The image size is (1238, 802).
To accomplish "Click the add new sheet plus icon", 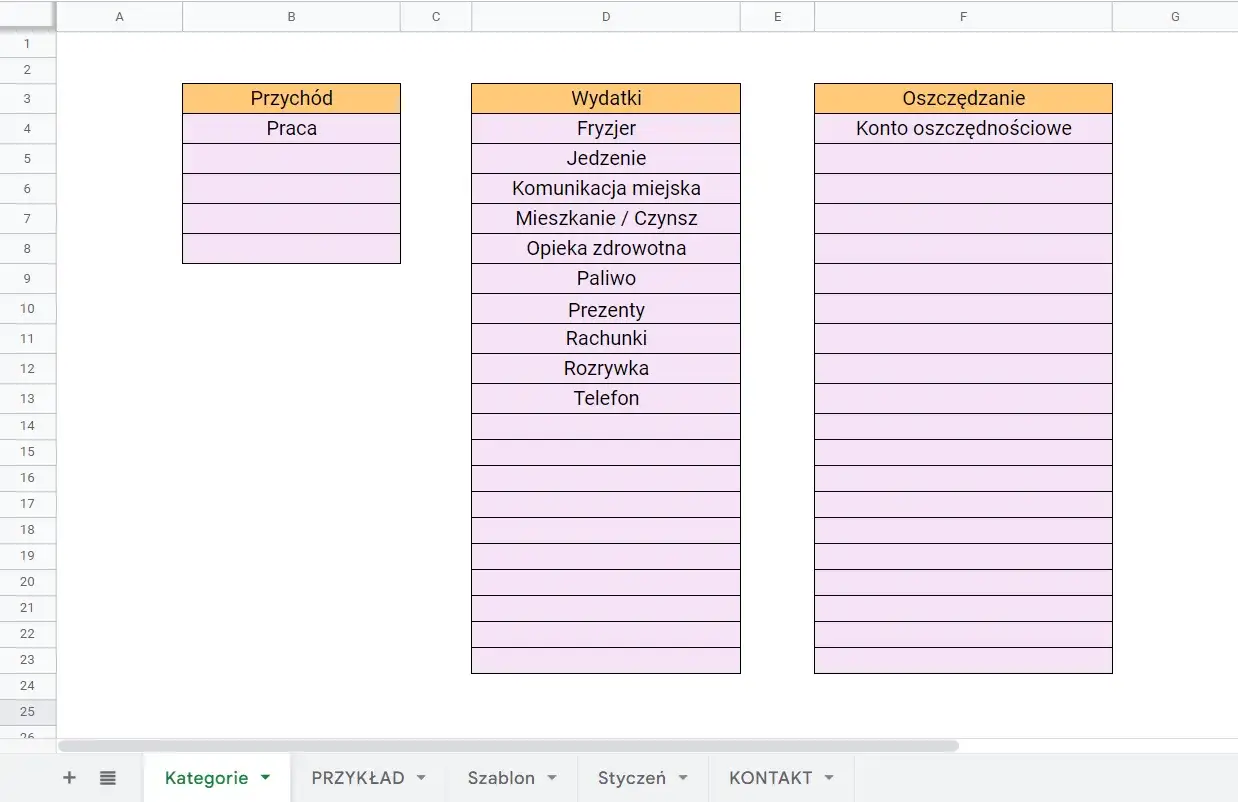I will pos(69,778).
